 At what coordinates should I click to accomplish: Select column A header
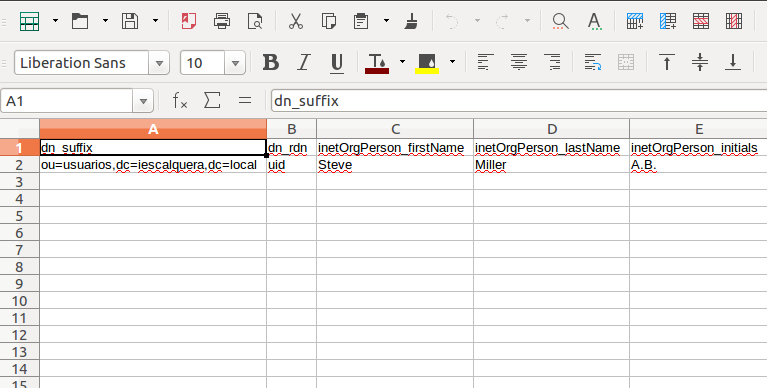[x=153, y=129]
